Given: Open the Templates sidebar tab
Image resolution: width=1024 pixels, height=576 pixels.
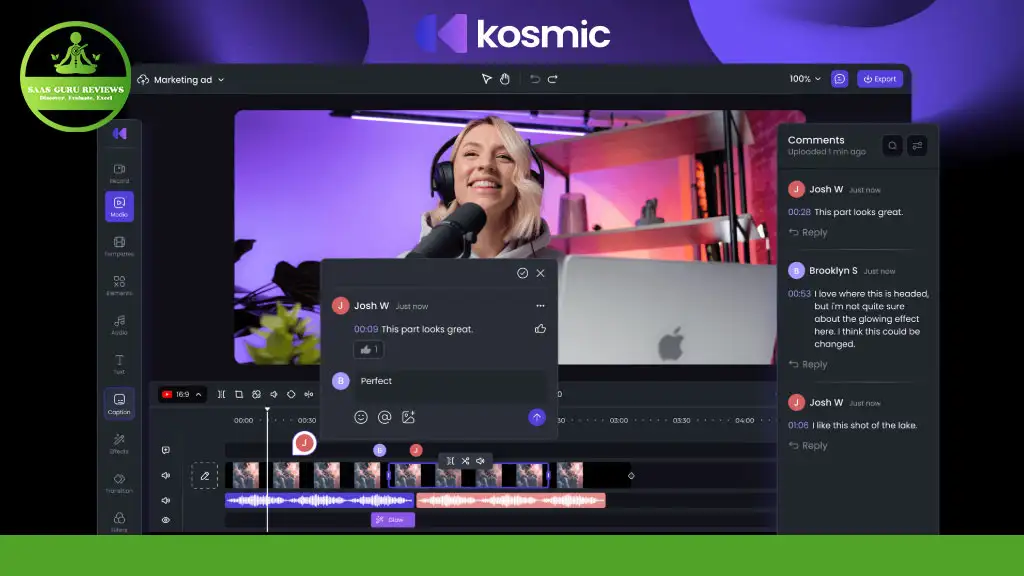Looking at the screenshot, I should click(x=120, y=246).
